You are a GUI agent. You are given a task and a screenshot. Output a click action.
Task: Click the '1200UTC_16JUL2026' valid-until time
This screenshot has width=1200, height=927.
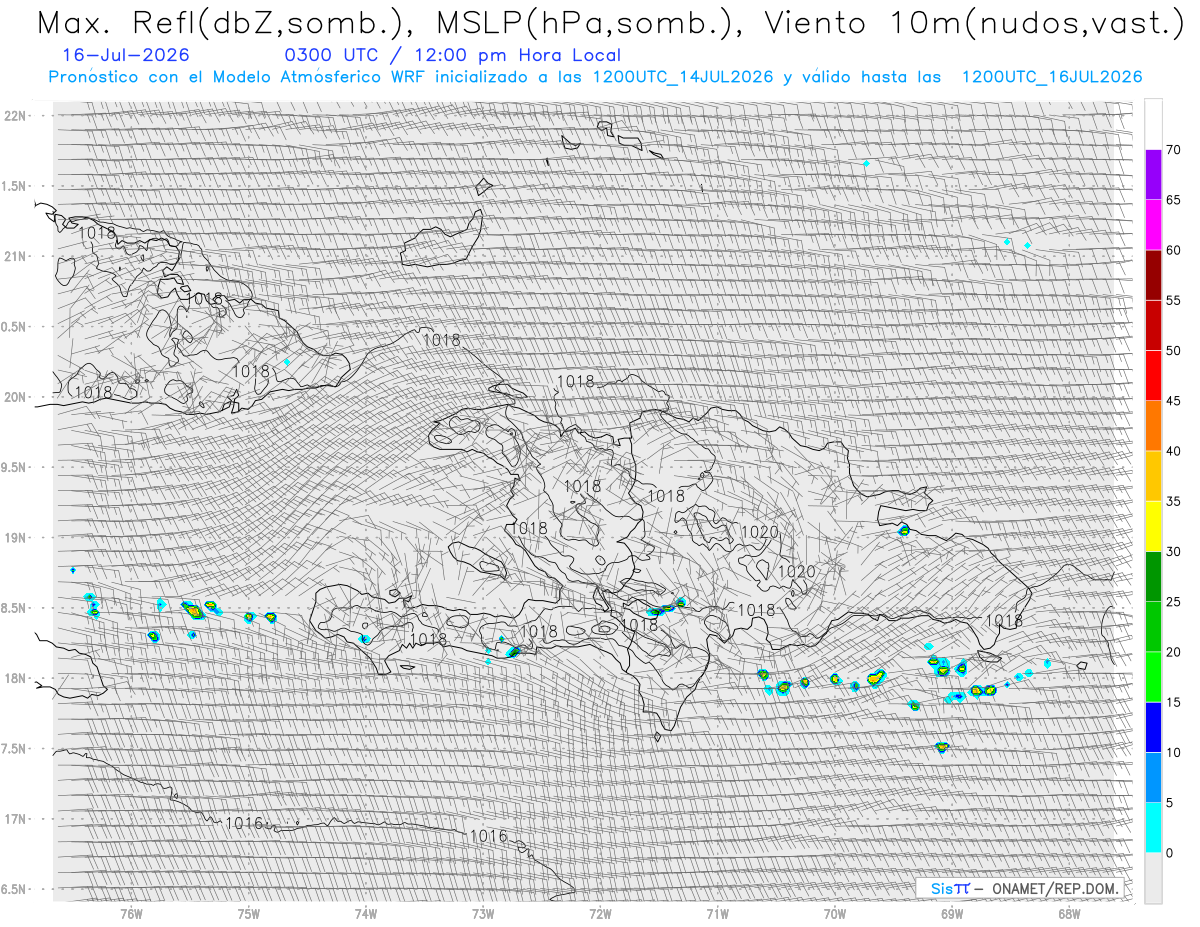coord(1052,77)
